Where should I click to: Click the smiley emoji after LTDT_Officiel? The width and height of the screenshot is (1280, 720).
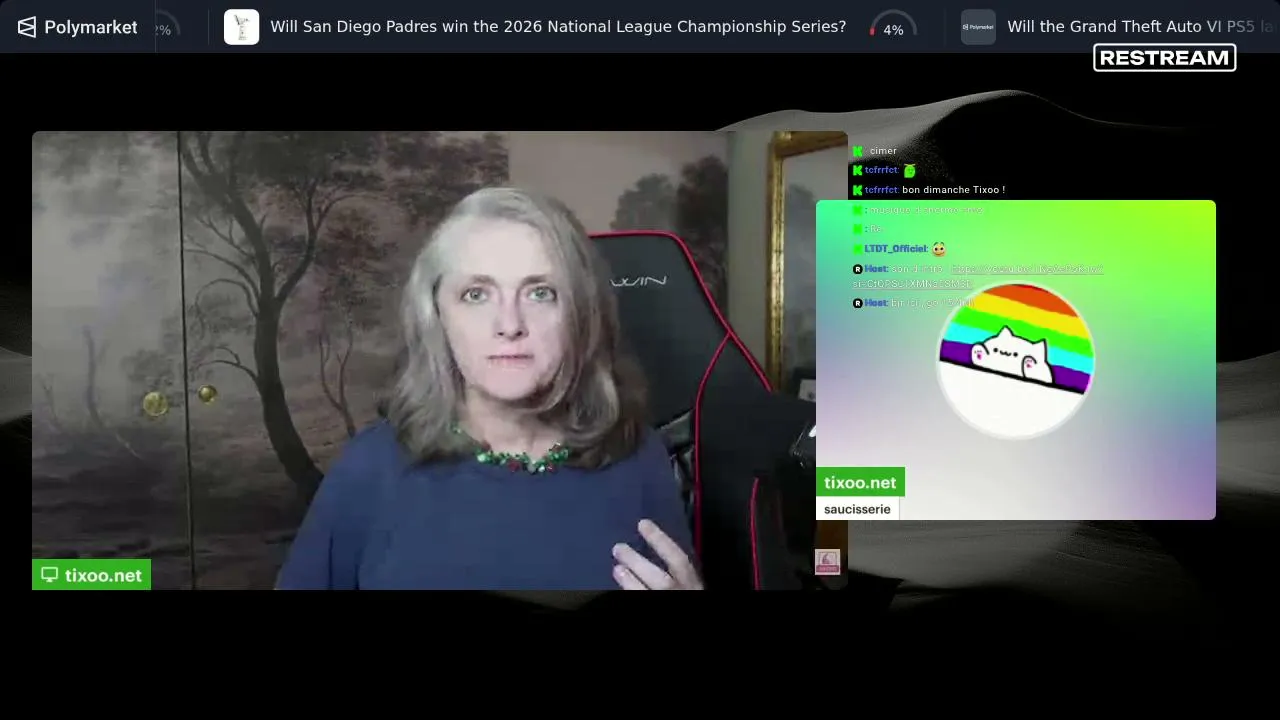[x=938, y=249]
